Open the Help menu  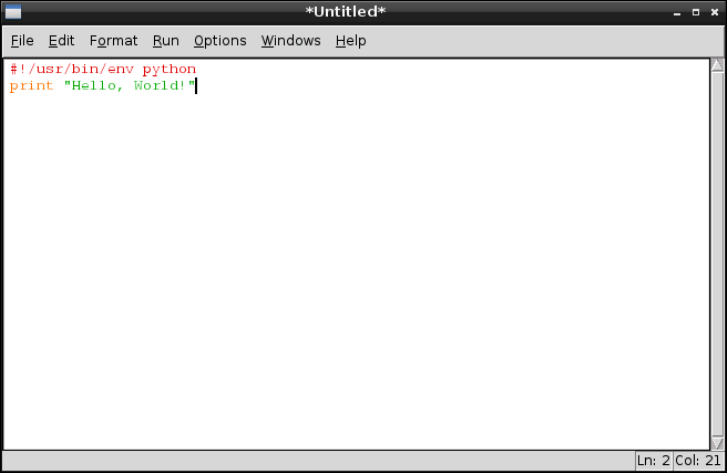(351, 41)
